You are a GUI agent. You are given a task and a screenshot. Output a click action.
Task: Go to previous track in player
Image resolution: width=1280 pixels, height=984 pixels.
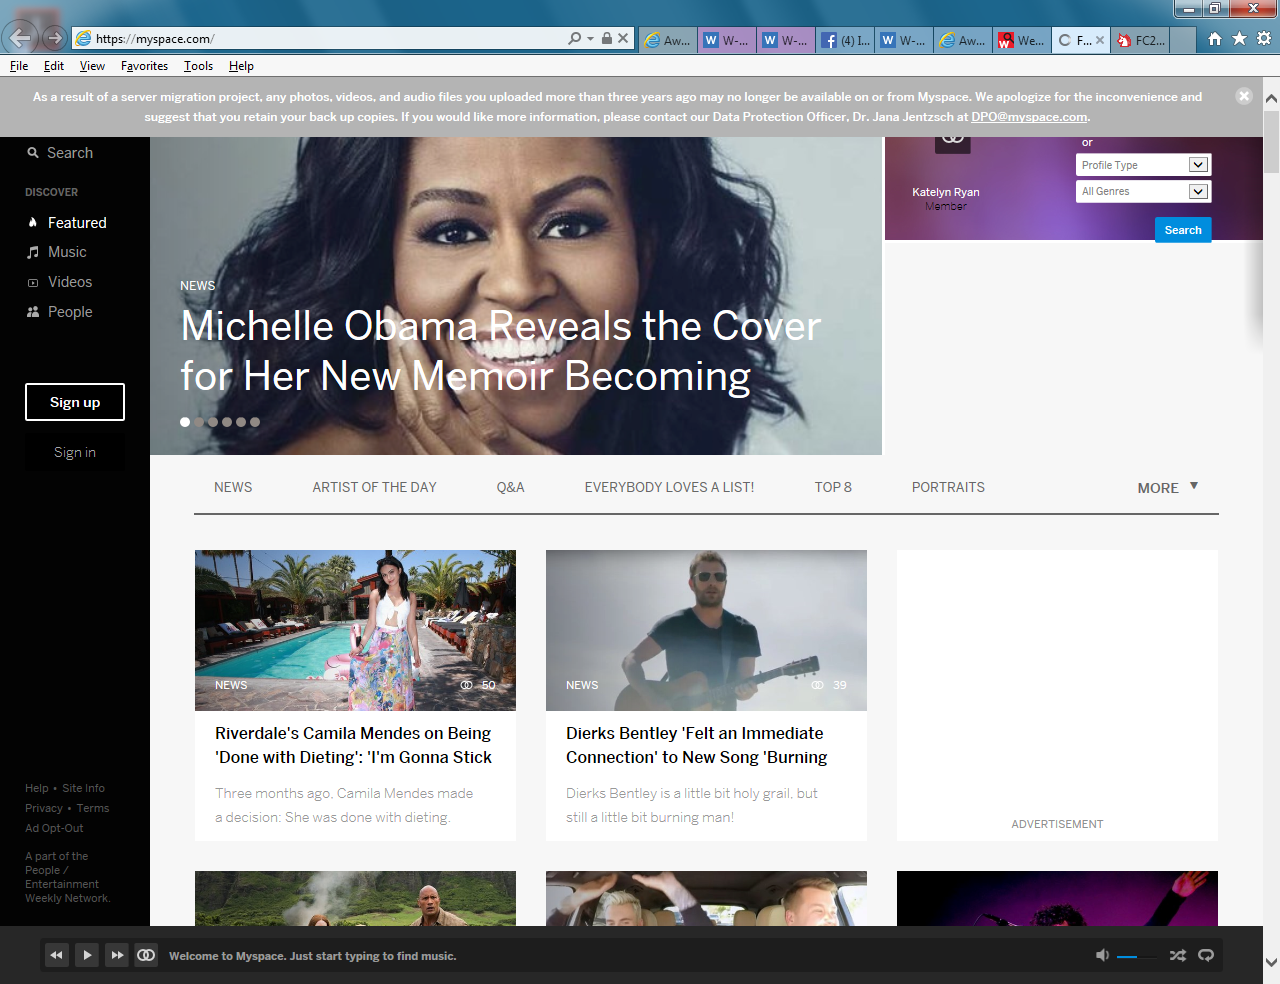(57, 955)
